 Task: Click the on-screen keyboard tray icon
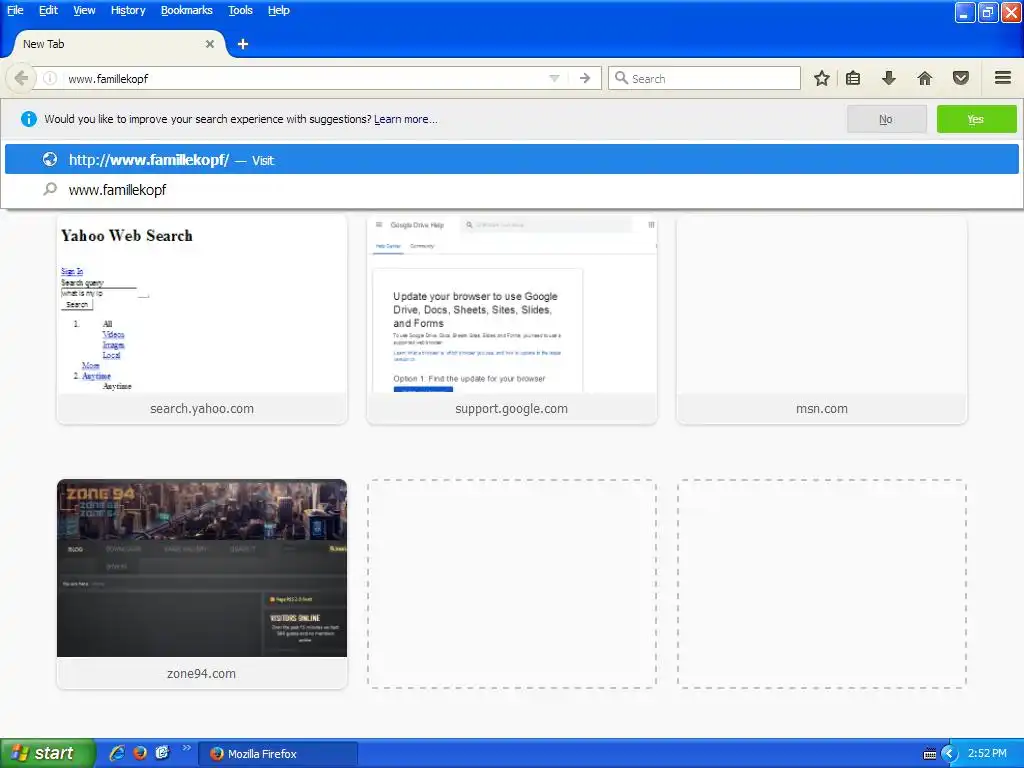(x=929, y=754)
